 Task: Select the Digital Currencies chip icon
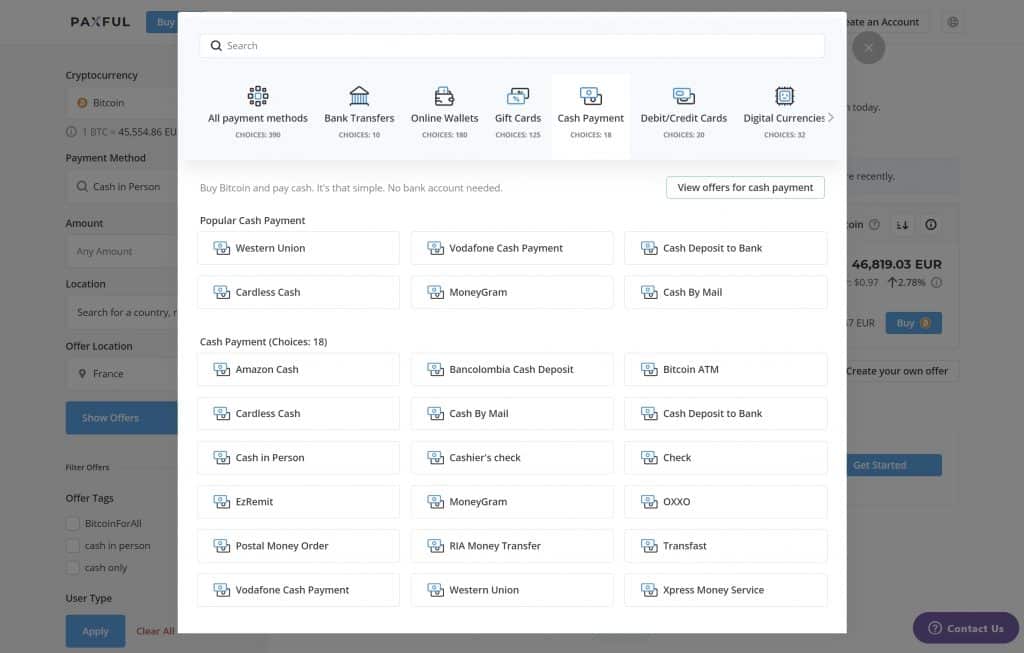(785, 96)
